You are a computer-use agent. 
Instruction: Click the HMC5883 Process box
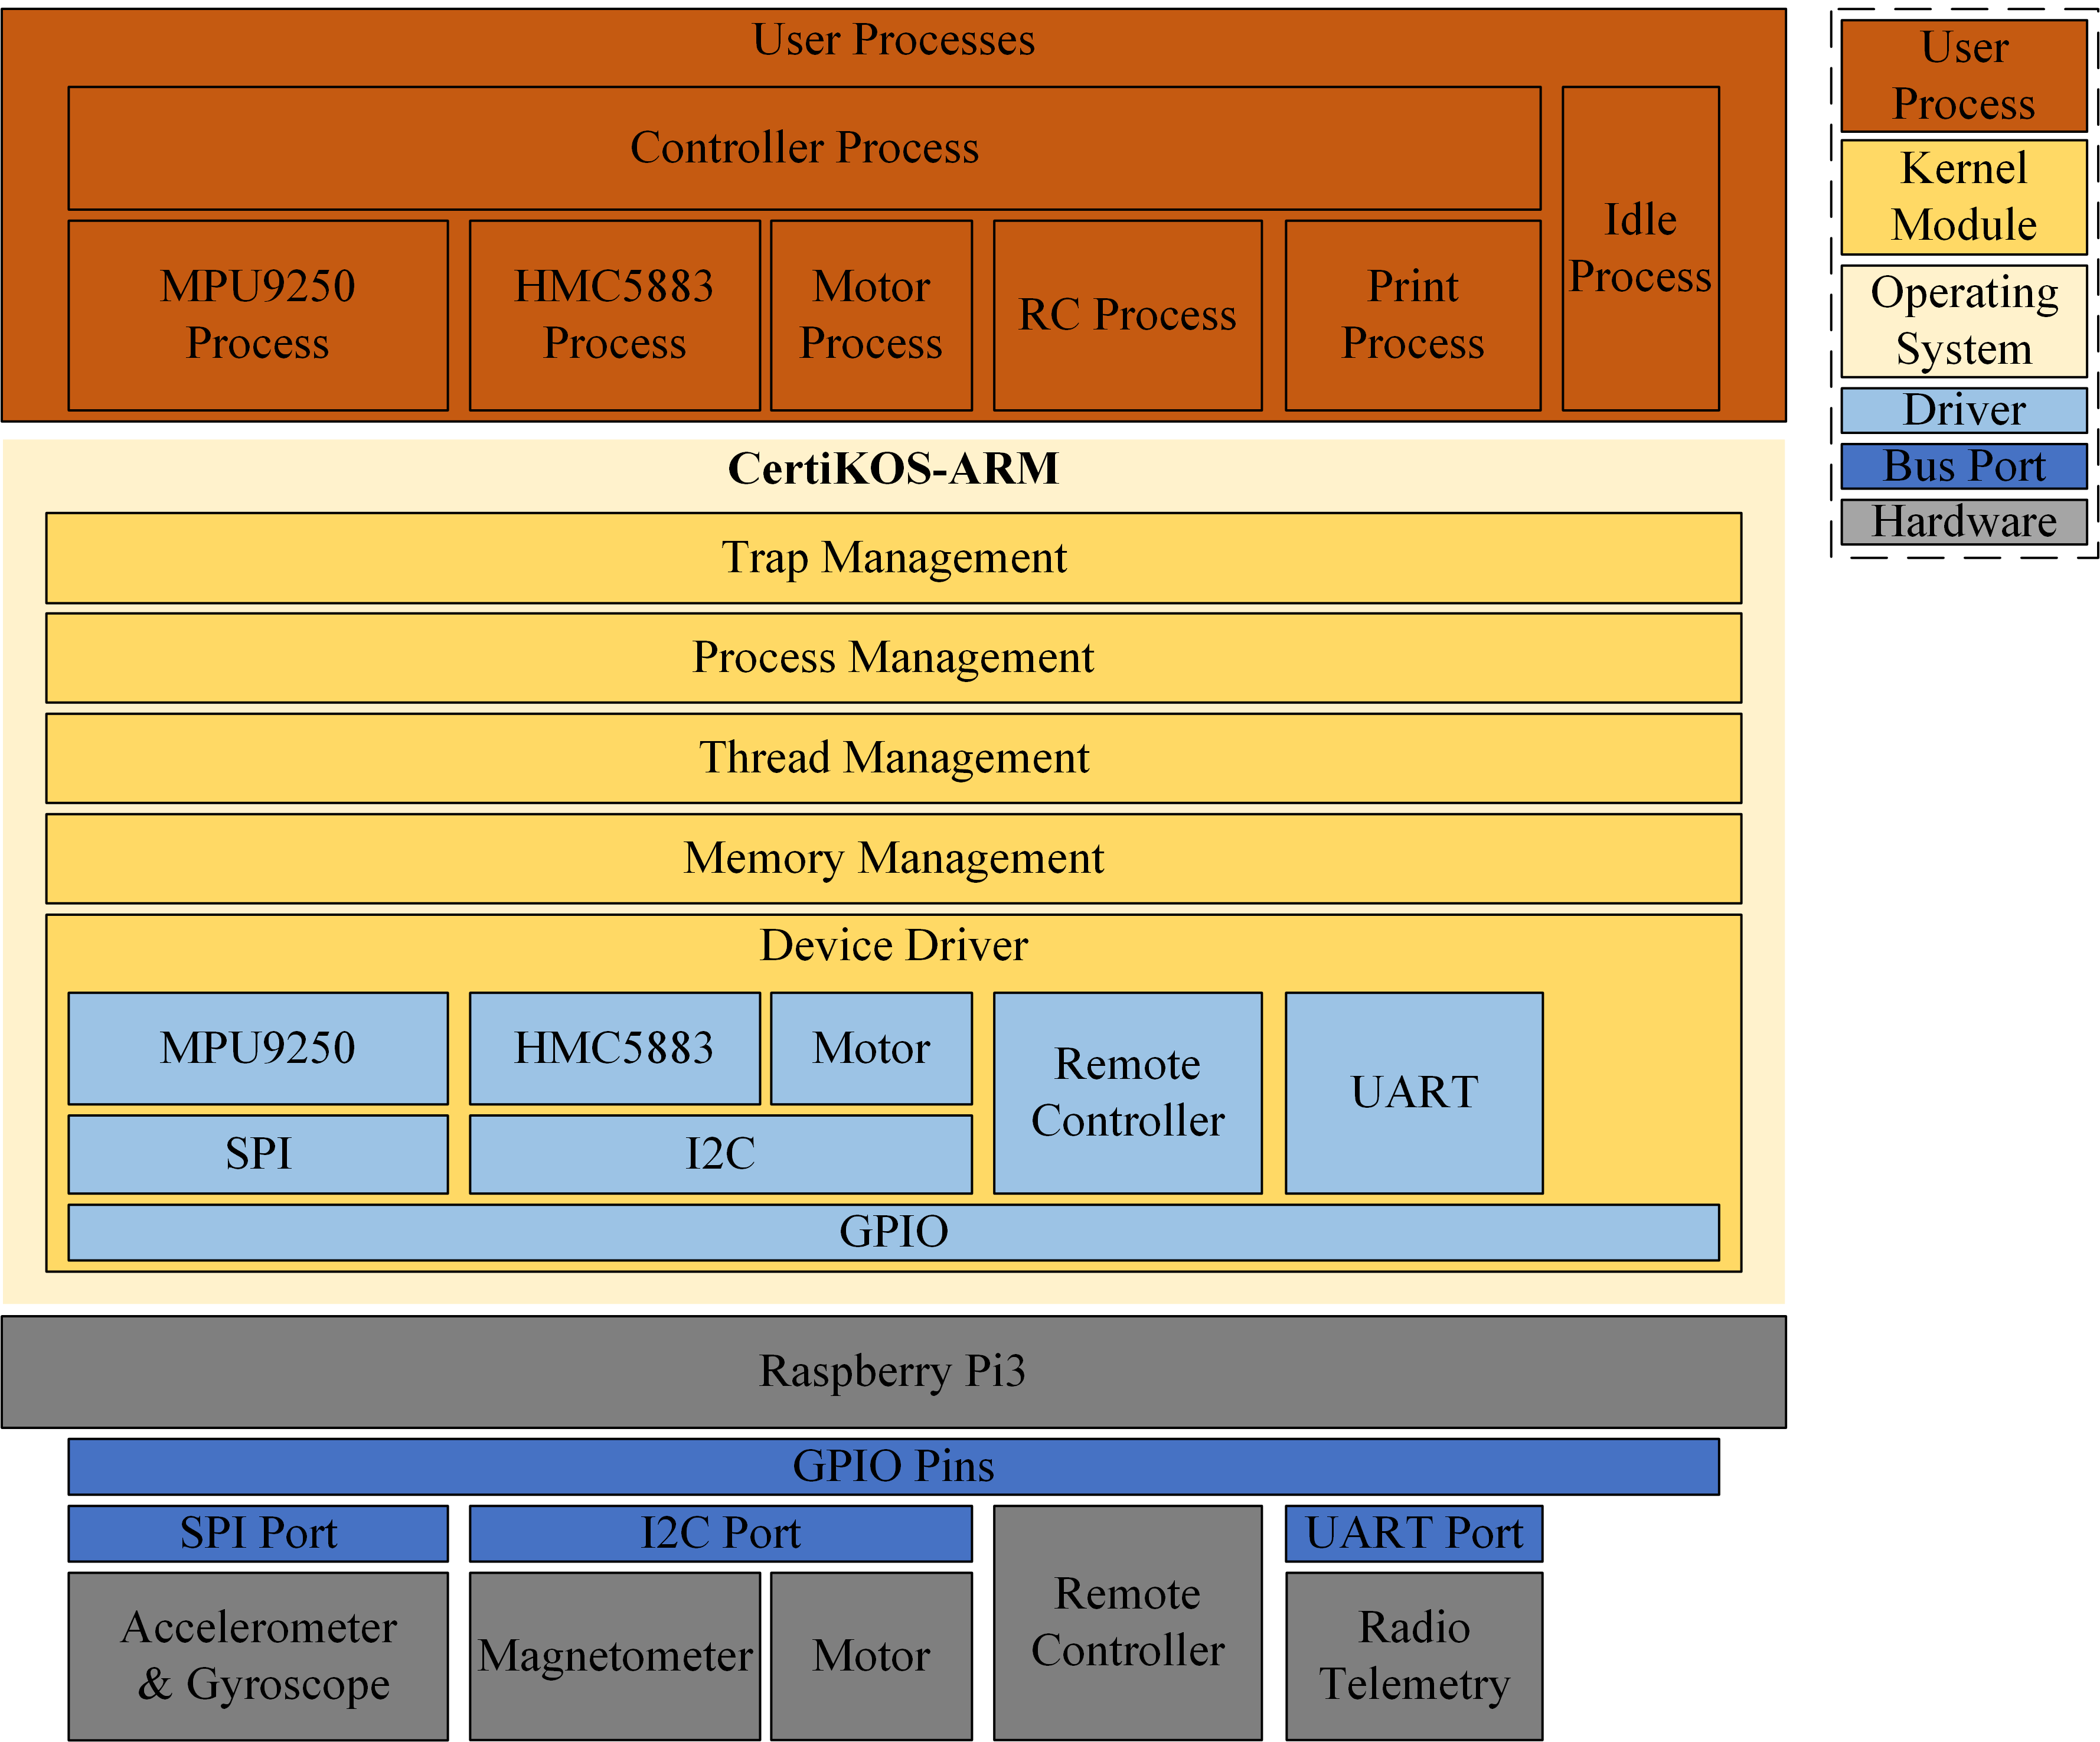click(x=614, y=315)
